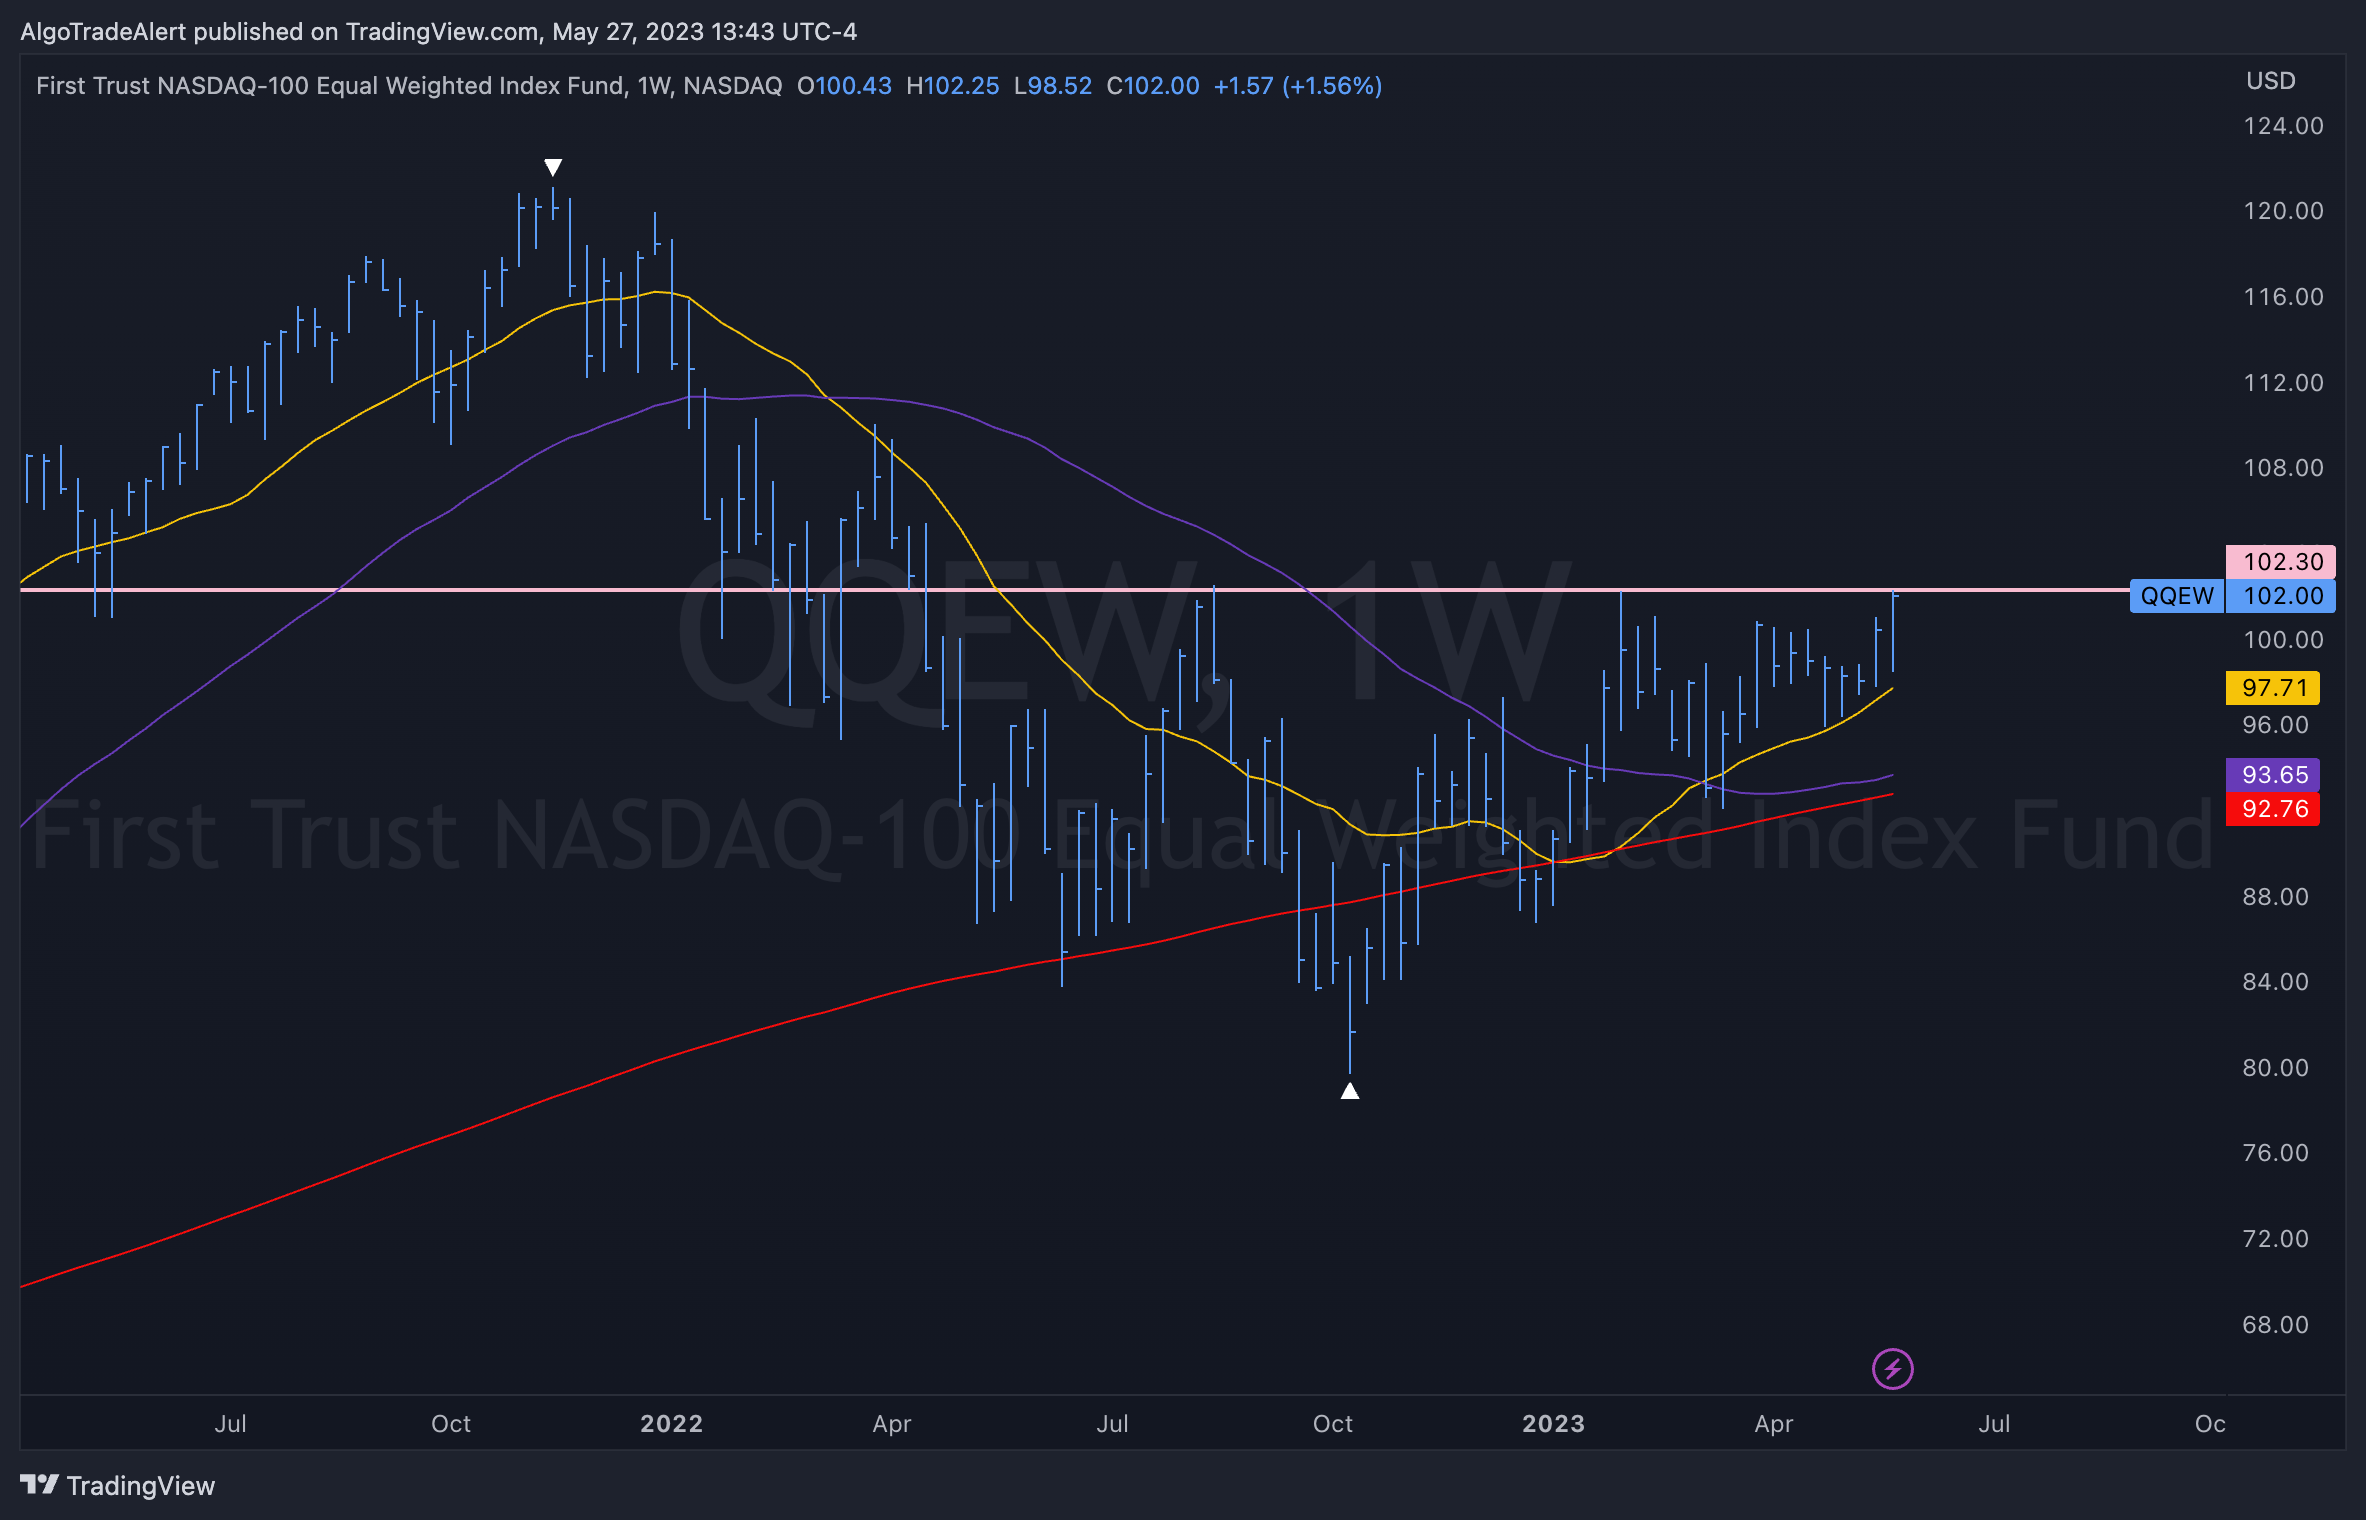Image resolution: width=2366 pixels, height=1520 pixels.
Task: Click the fund title in chart legend
Action: pyautogui.click(x=409, y=86)
